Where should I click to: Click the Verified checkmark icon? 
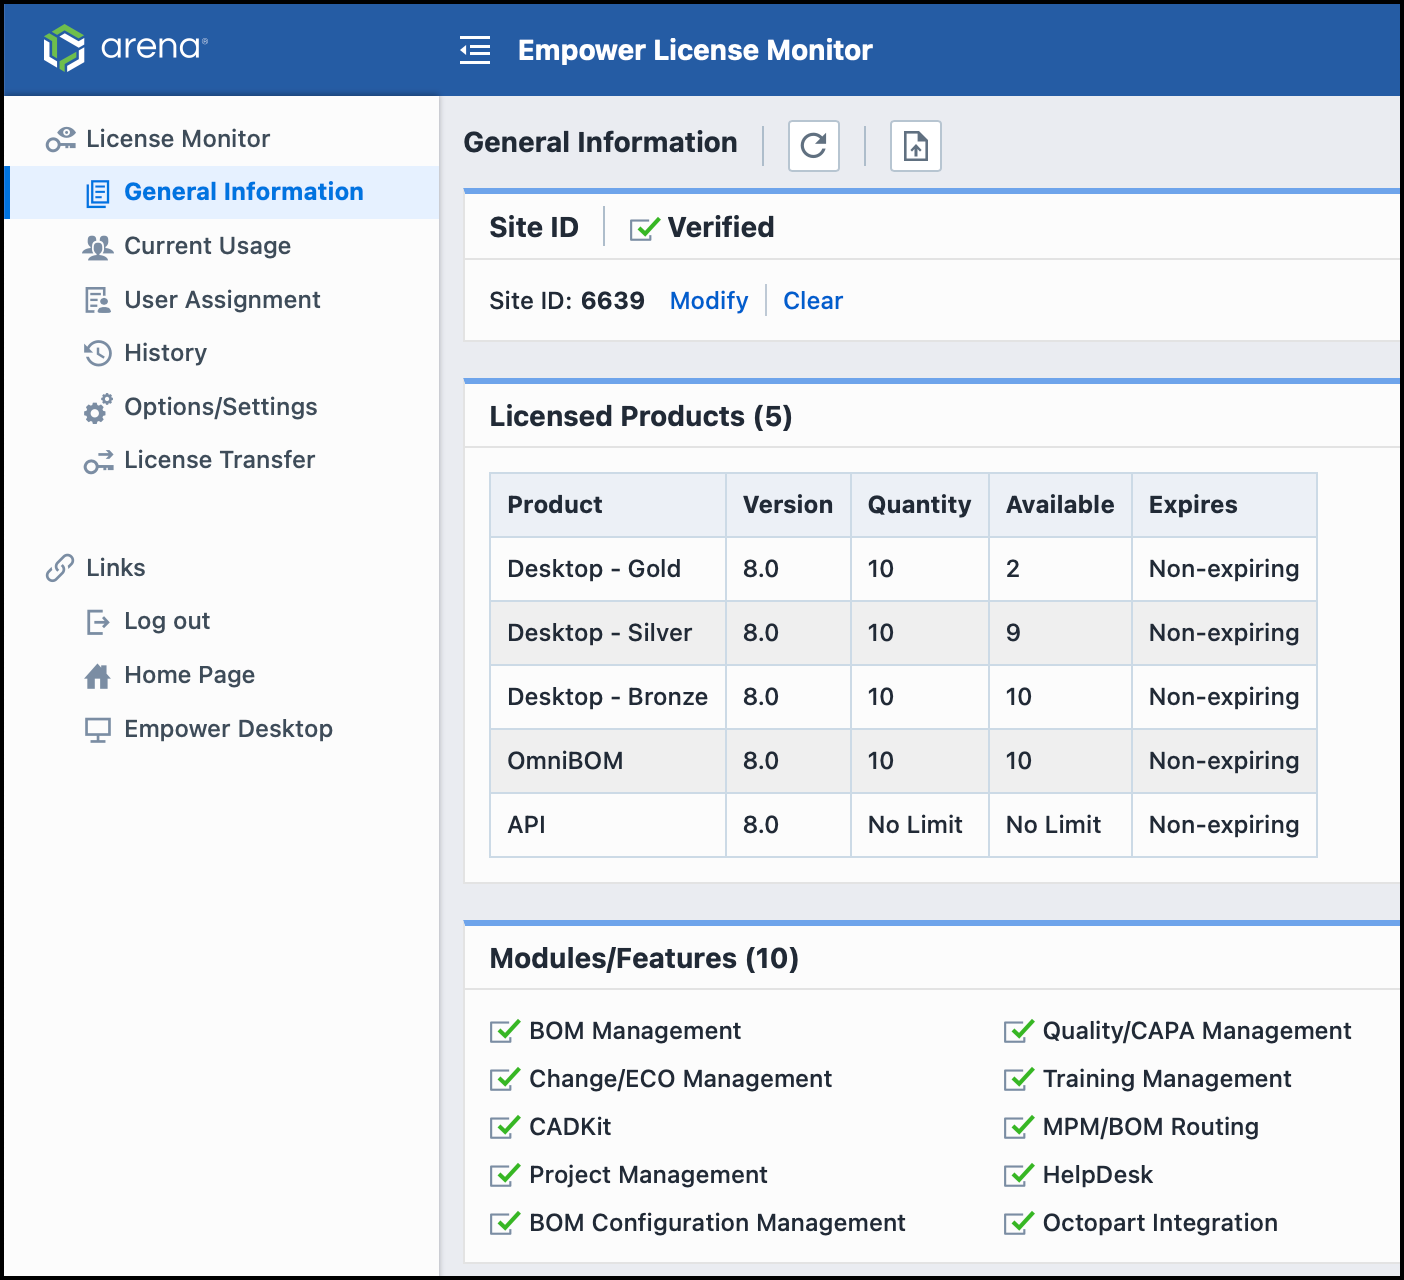tap(645, 228)
